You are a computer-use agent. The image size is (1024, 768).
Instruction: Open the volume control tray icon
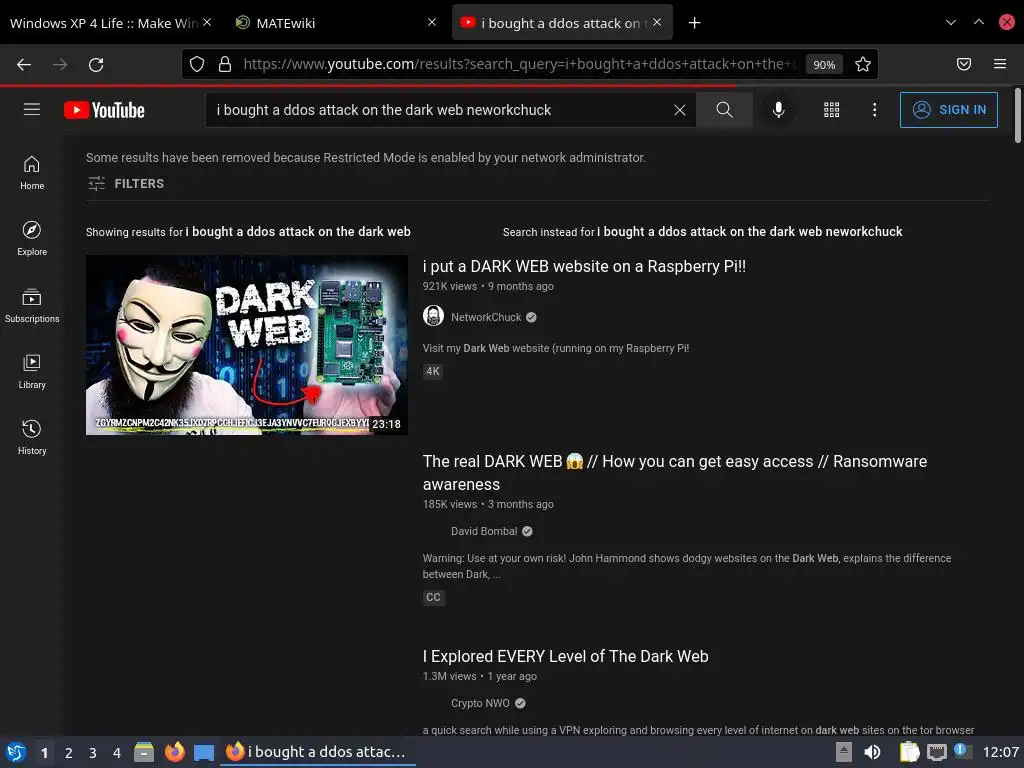tap(872, 752)
